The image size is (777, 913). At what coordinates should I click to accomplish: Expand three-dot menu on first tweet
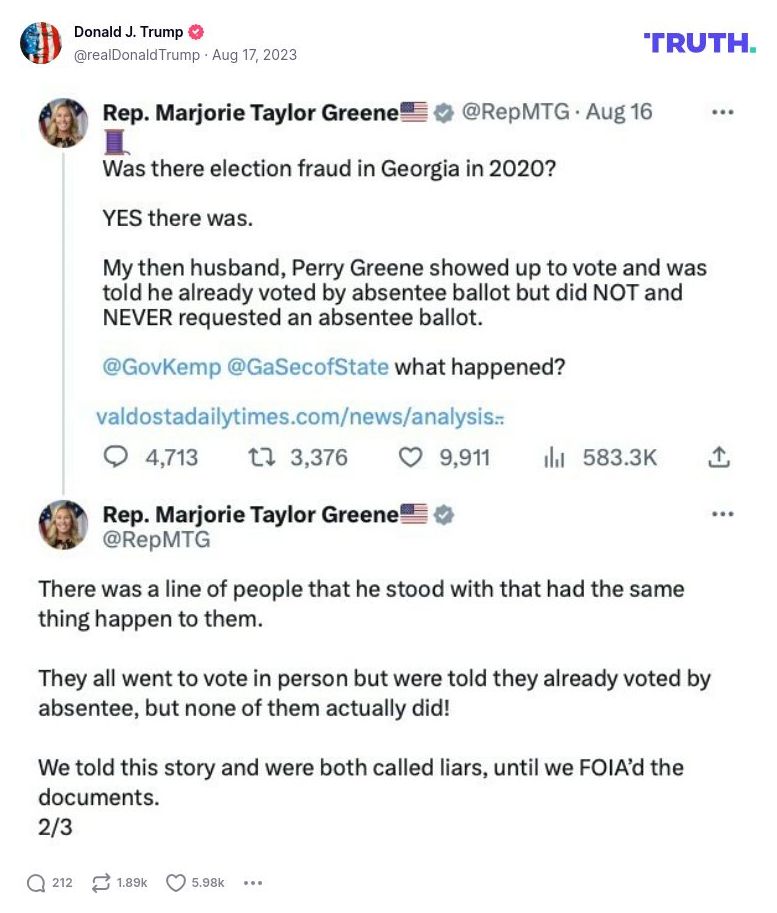click(x=722, y=112)
